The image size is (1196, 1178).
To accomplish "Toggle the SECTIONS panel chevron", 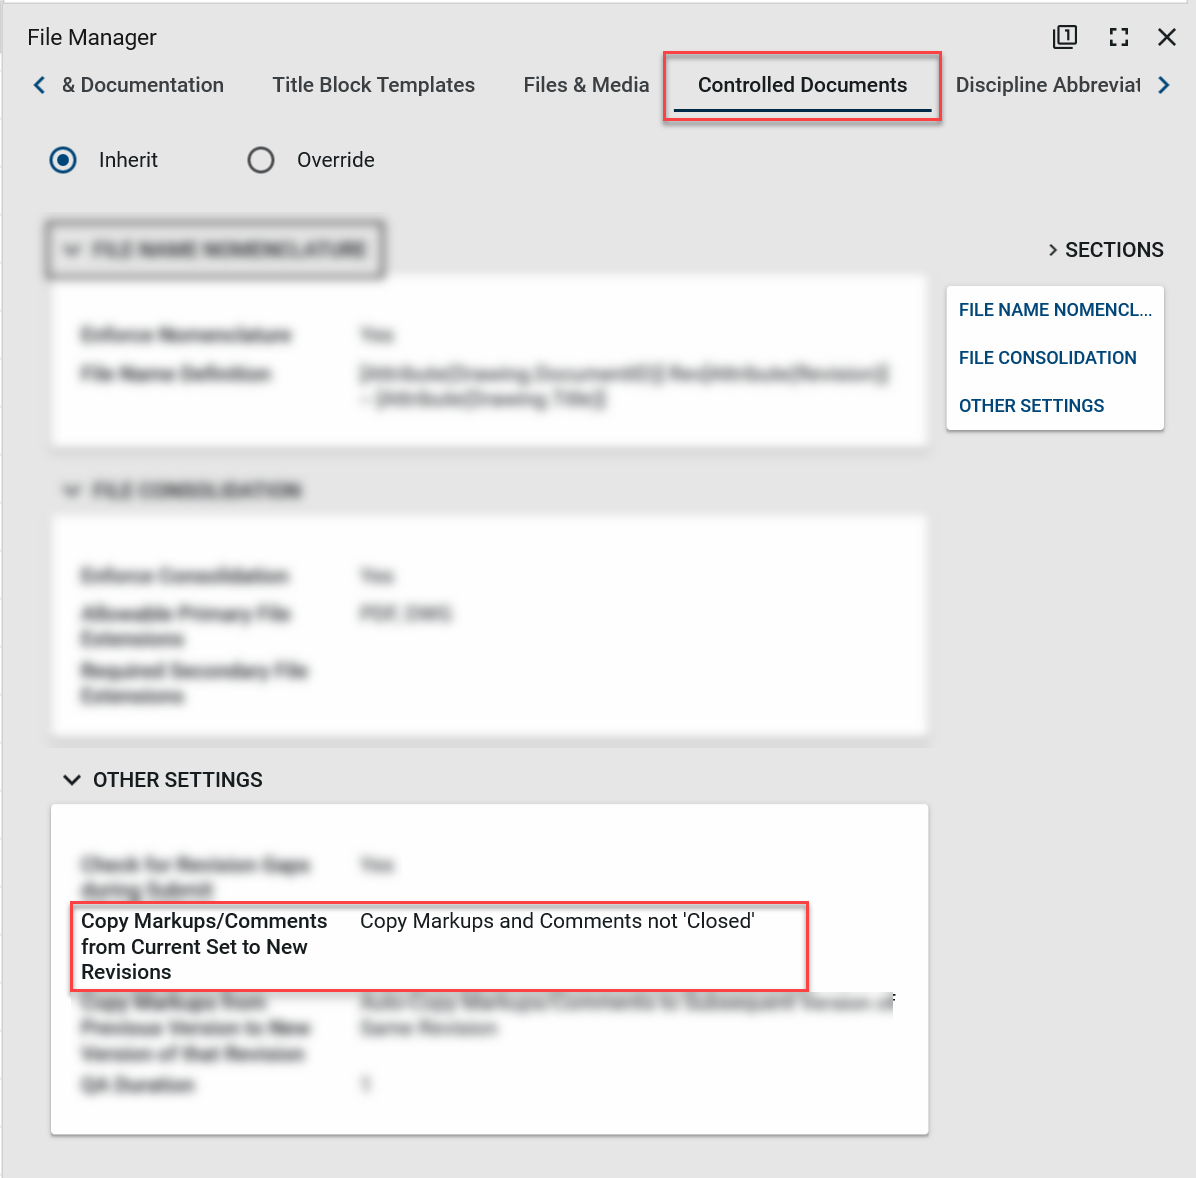I will [1053, 250].
